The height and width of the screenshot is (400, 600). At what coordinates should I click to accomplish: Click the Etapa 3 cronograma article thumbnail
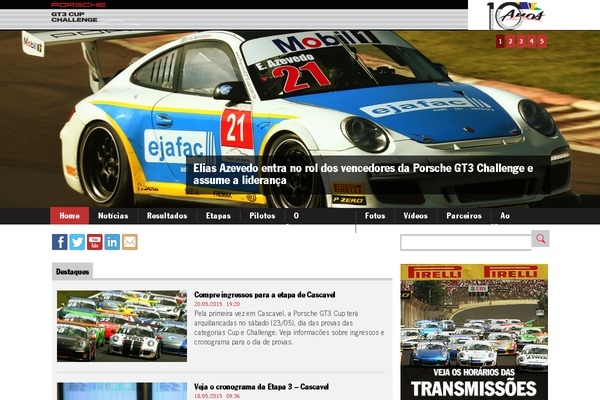(x=122, y=391)
